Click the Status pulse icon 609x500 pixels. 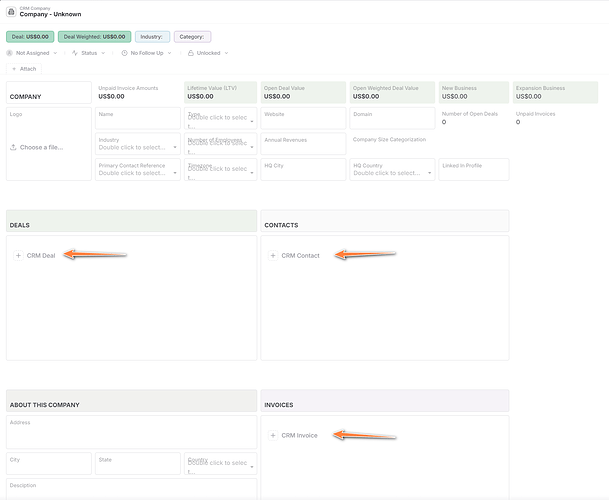[75, 53]
